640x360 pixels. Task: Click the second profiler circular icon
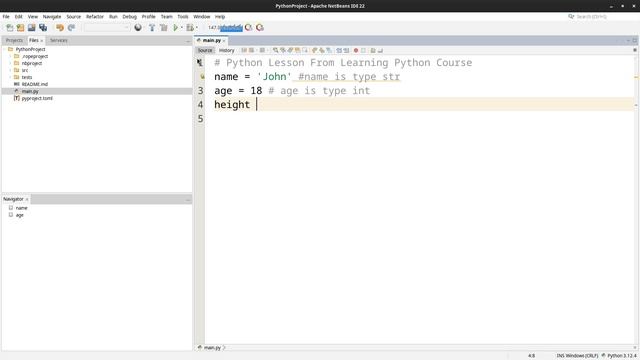pyautogui.click(x=260, y=28)
